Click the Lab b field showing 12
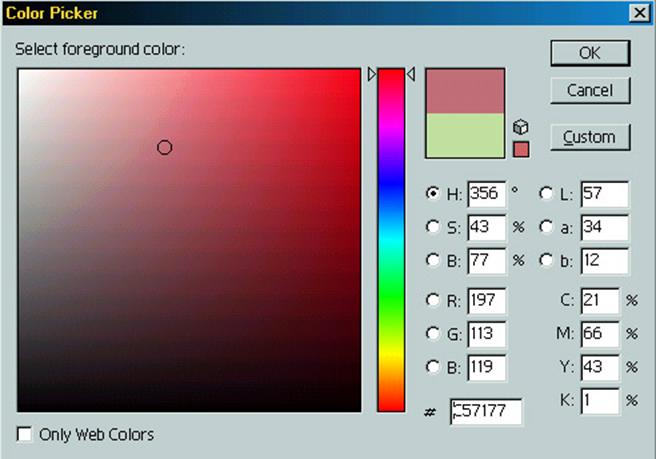The height and width of the screenshot is (459, 656). pos(605,261)
